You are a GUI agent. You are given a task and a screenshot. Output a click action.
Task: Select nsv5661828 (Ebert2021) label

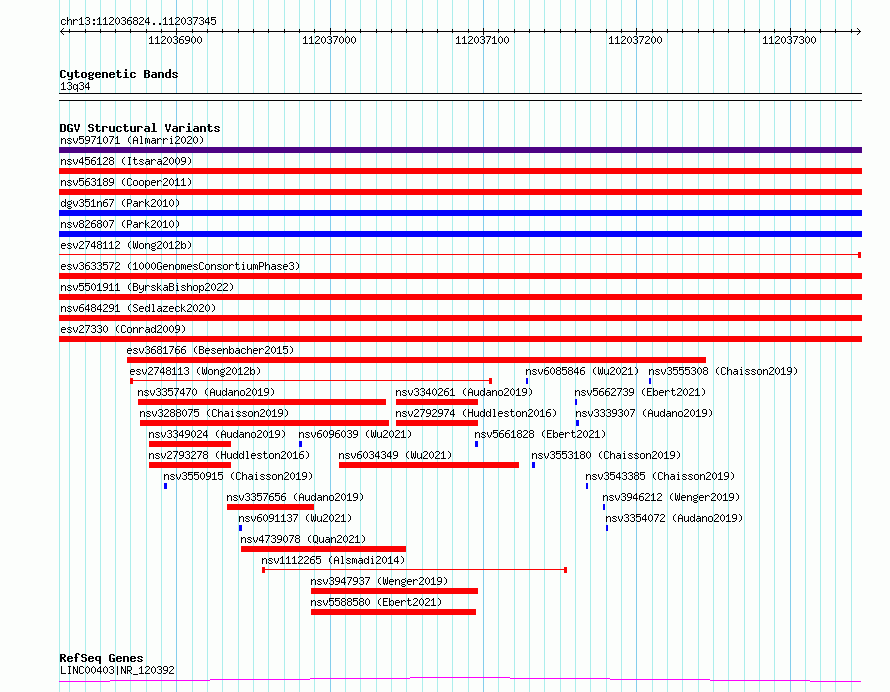click(540, 434)
